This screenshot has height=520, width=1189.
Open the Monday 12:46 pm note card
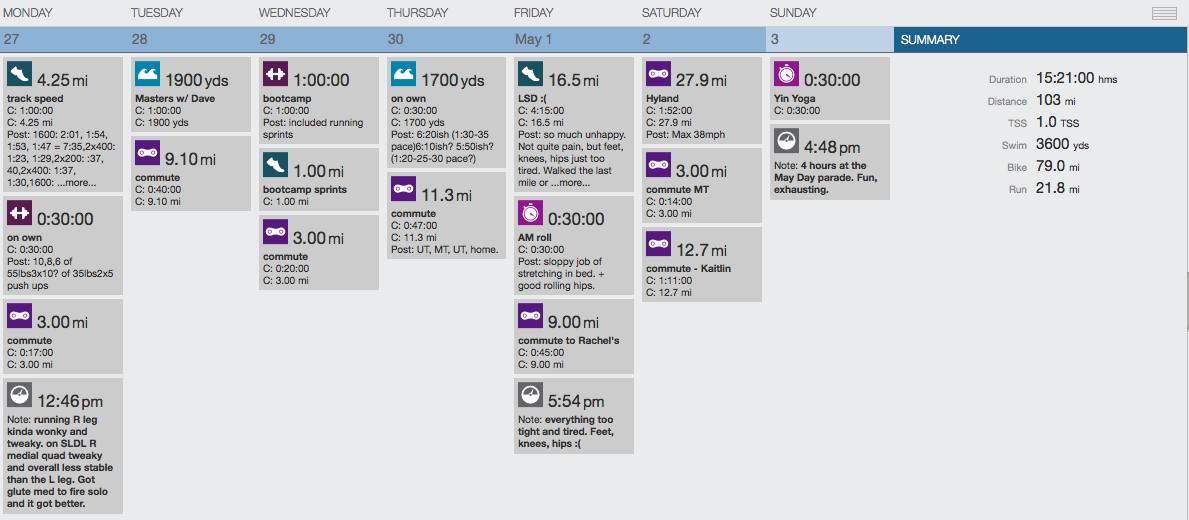[63, 445]
